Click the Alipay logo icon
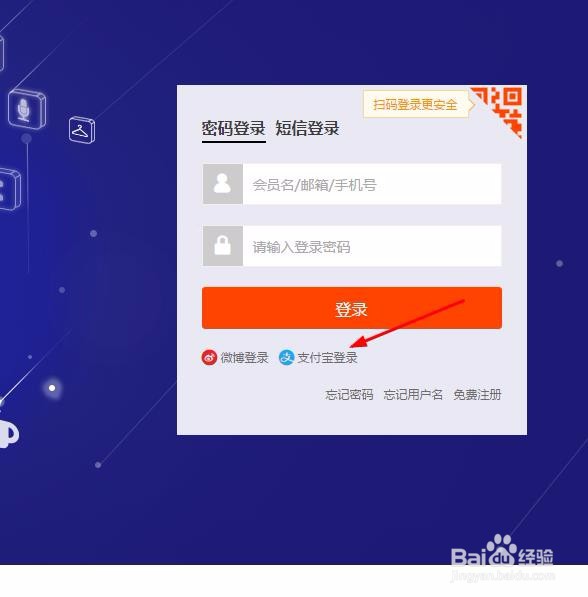The height and width of the screenshot is (597, 588). click(286, 358)
